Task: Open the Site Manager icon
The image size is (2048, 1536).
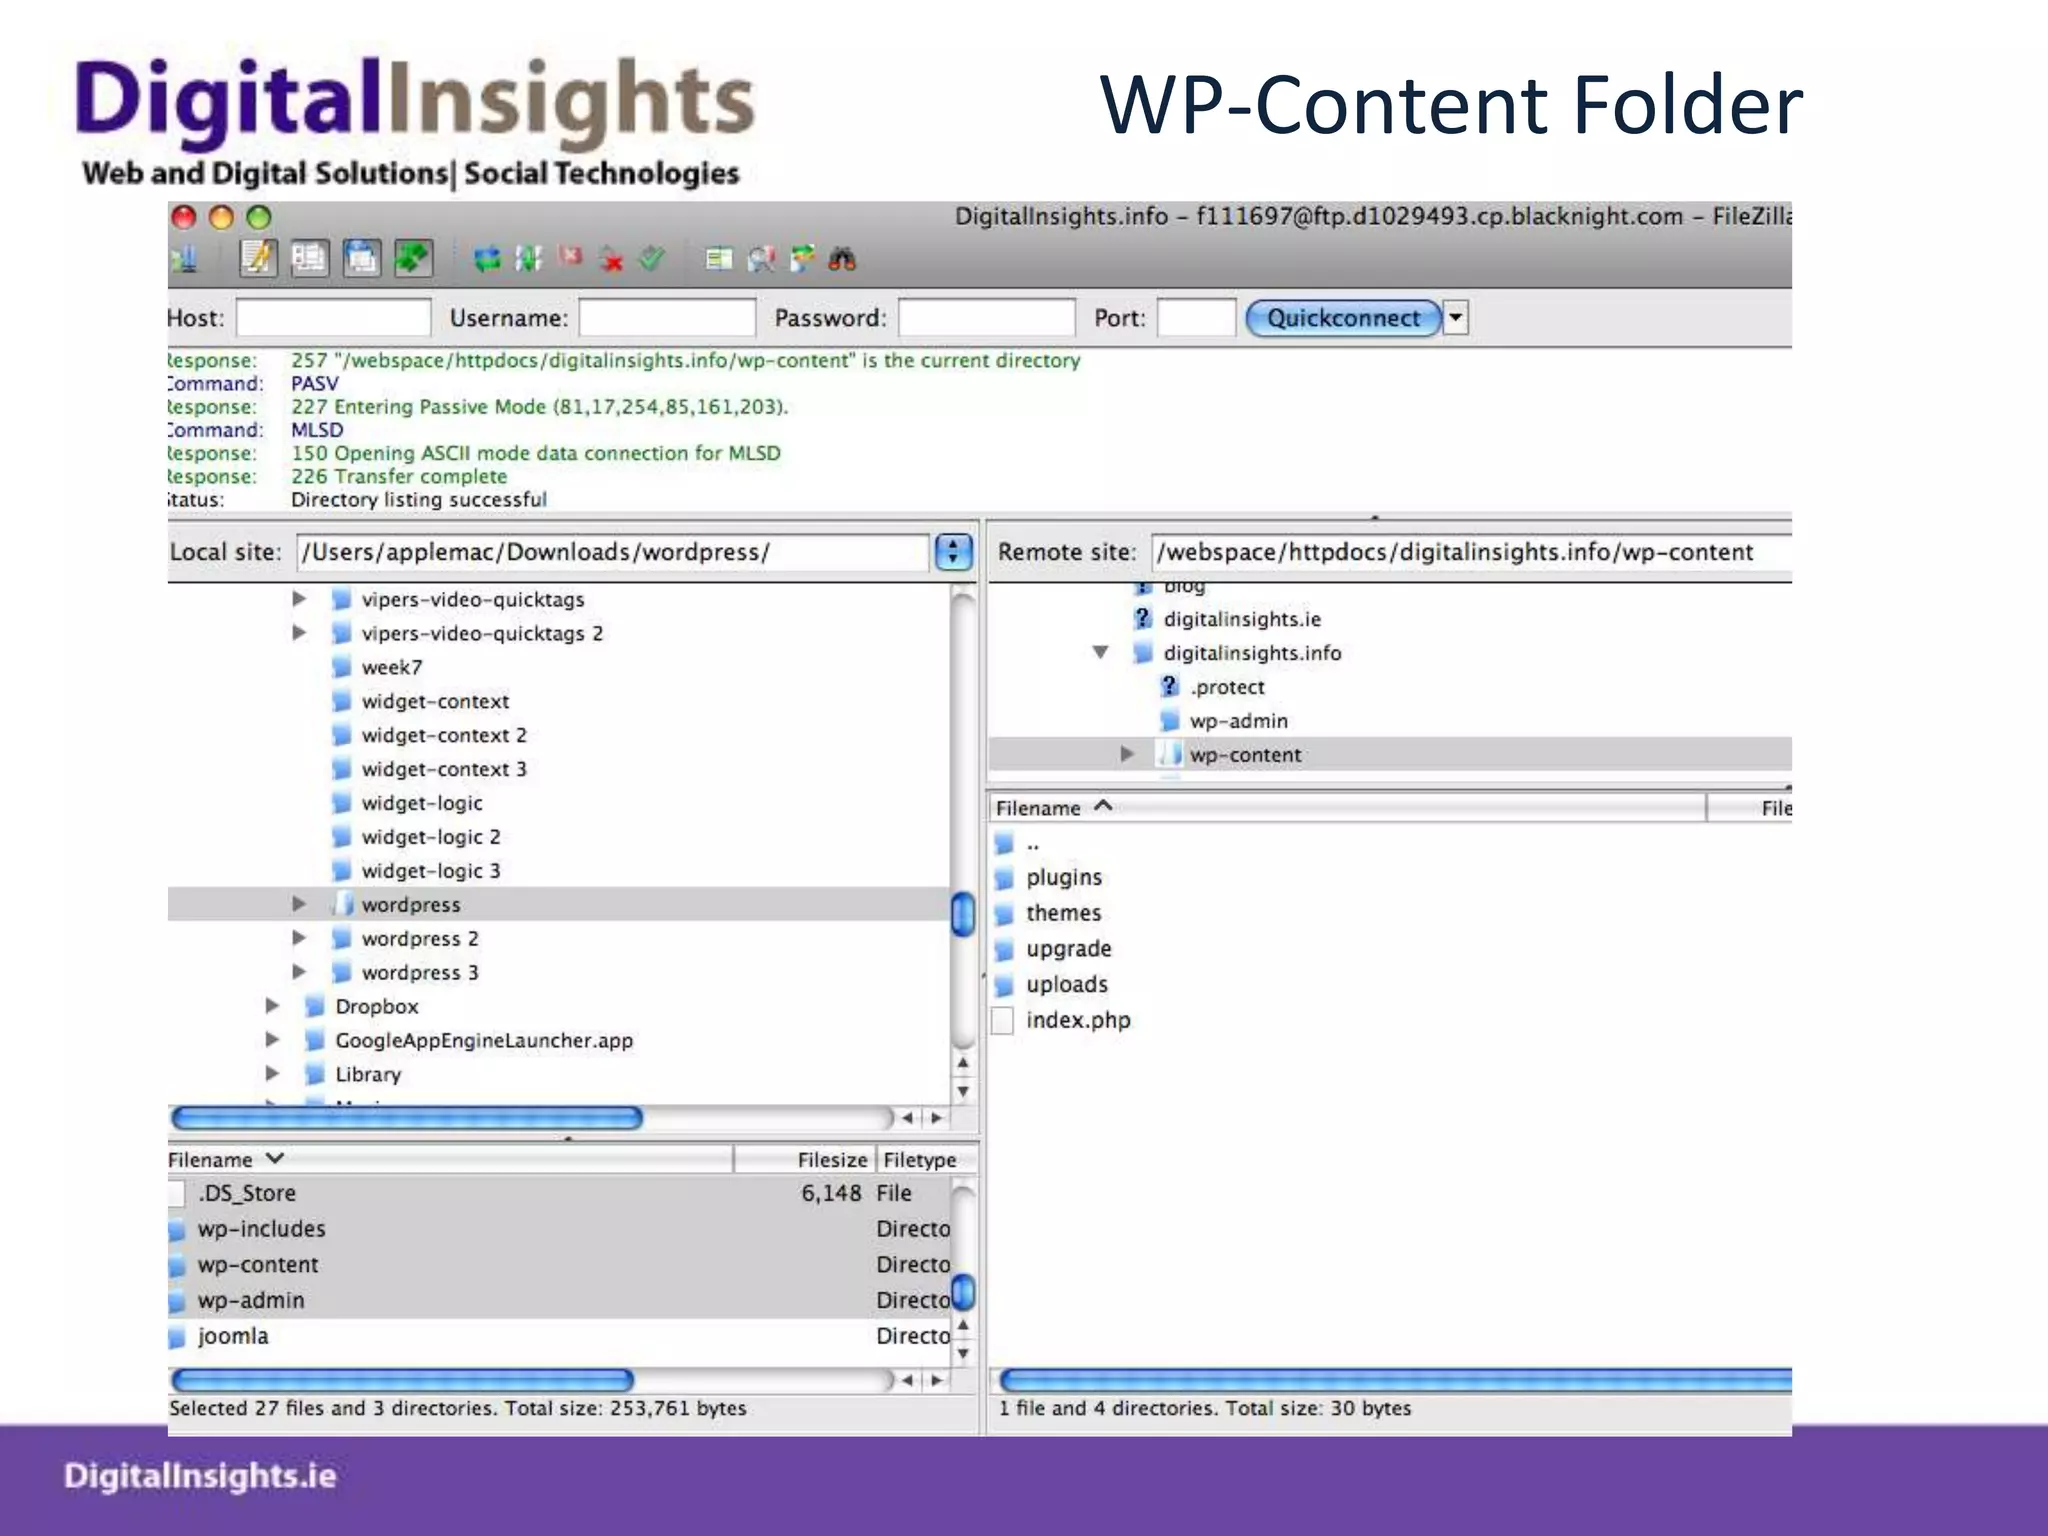Action: click(x=185, y=259)
